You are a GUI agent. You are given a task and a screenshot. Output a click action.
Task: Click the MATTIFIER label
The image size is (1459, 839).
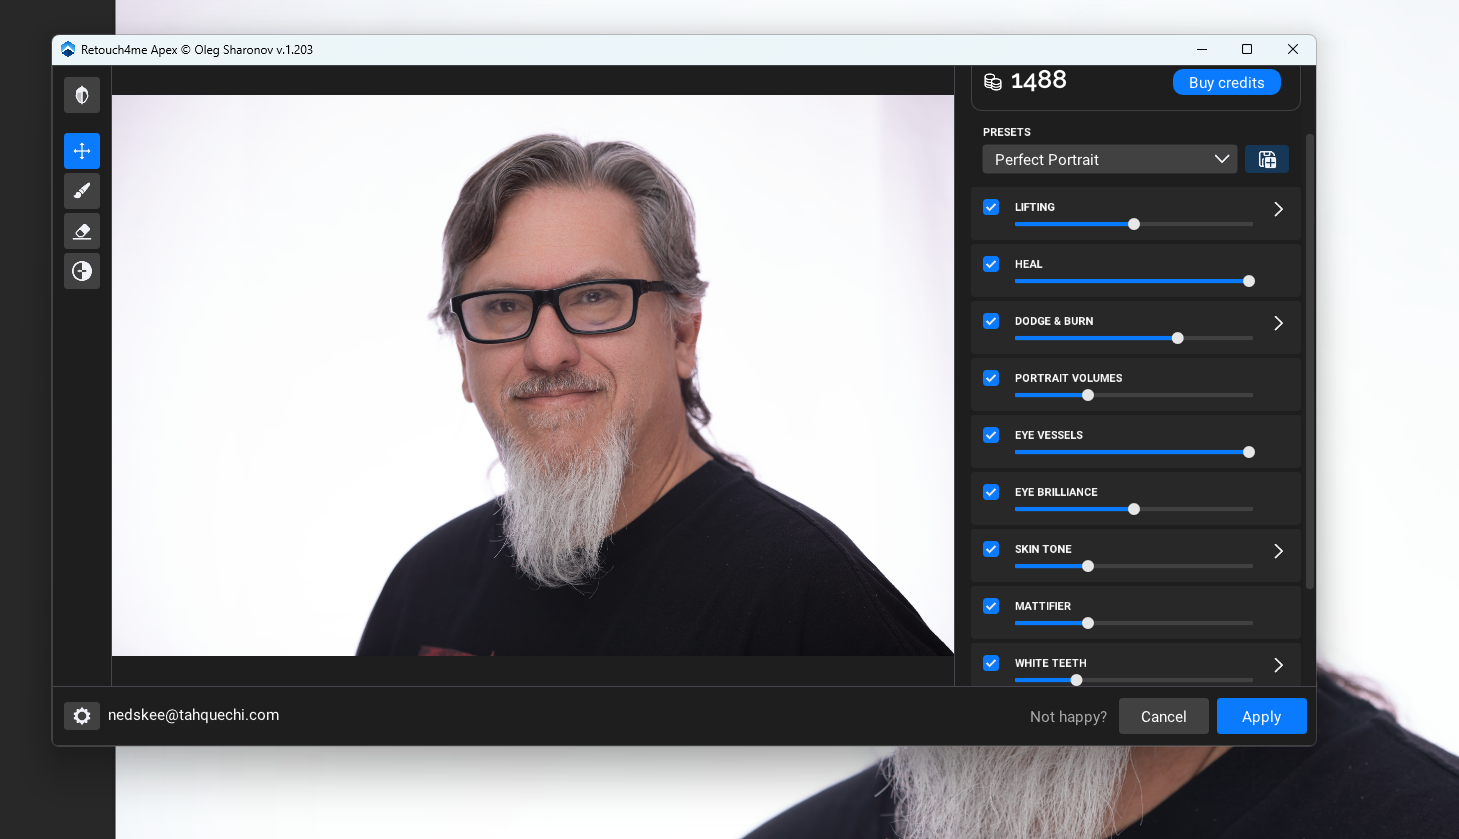click(1043, 606)
